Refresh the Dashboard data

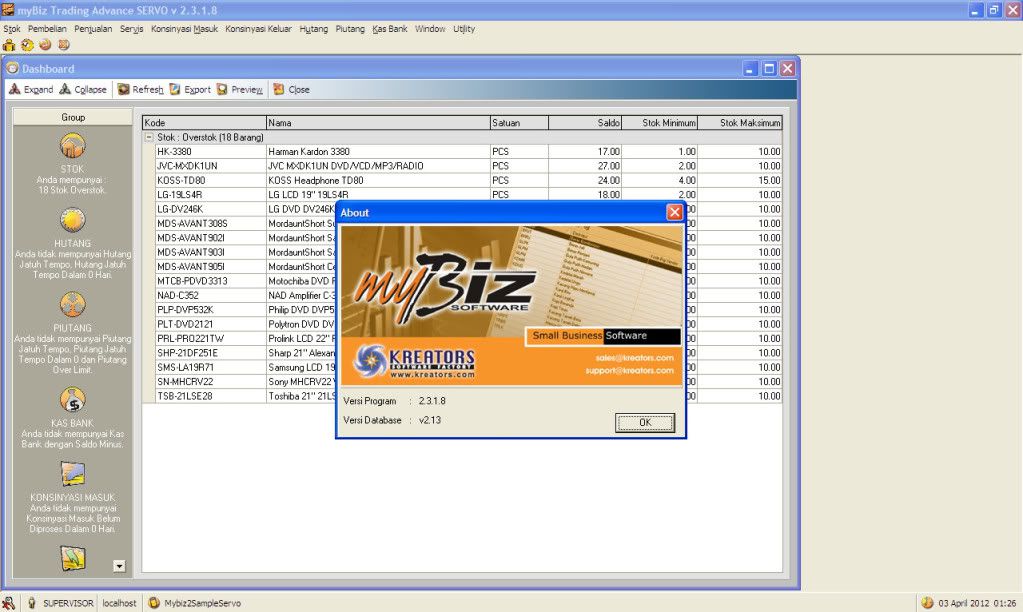pos(140,89)
